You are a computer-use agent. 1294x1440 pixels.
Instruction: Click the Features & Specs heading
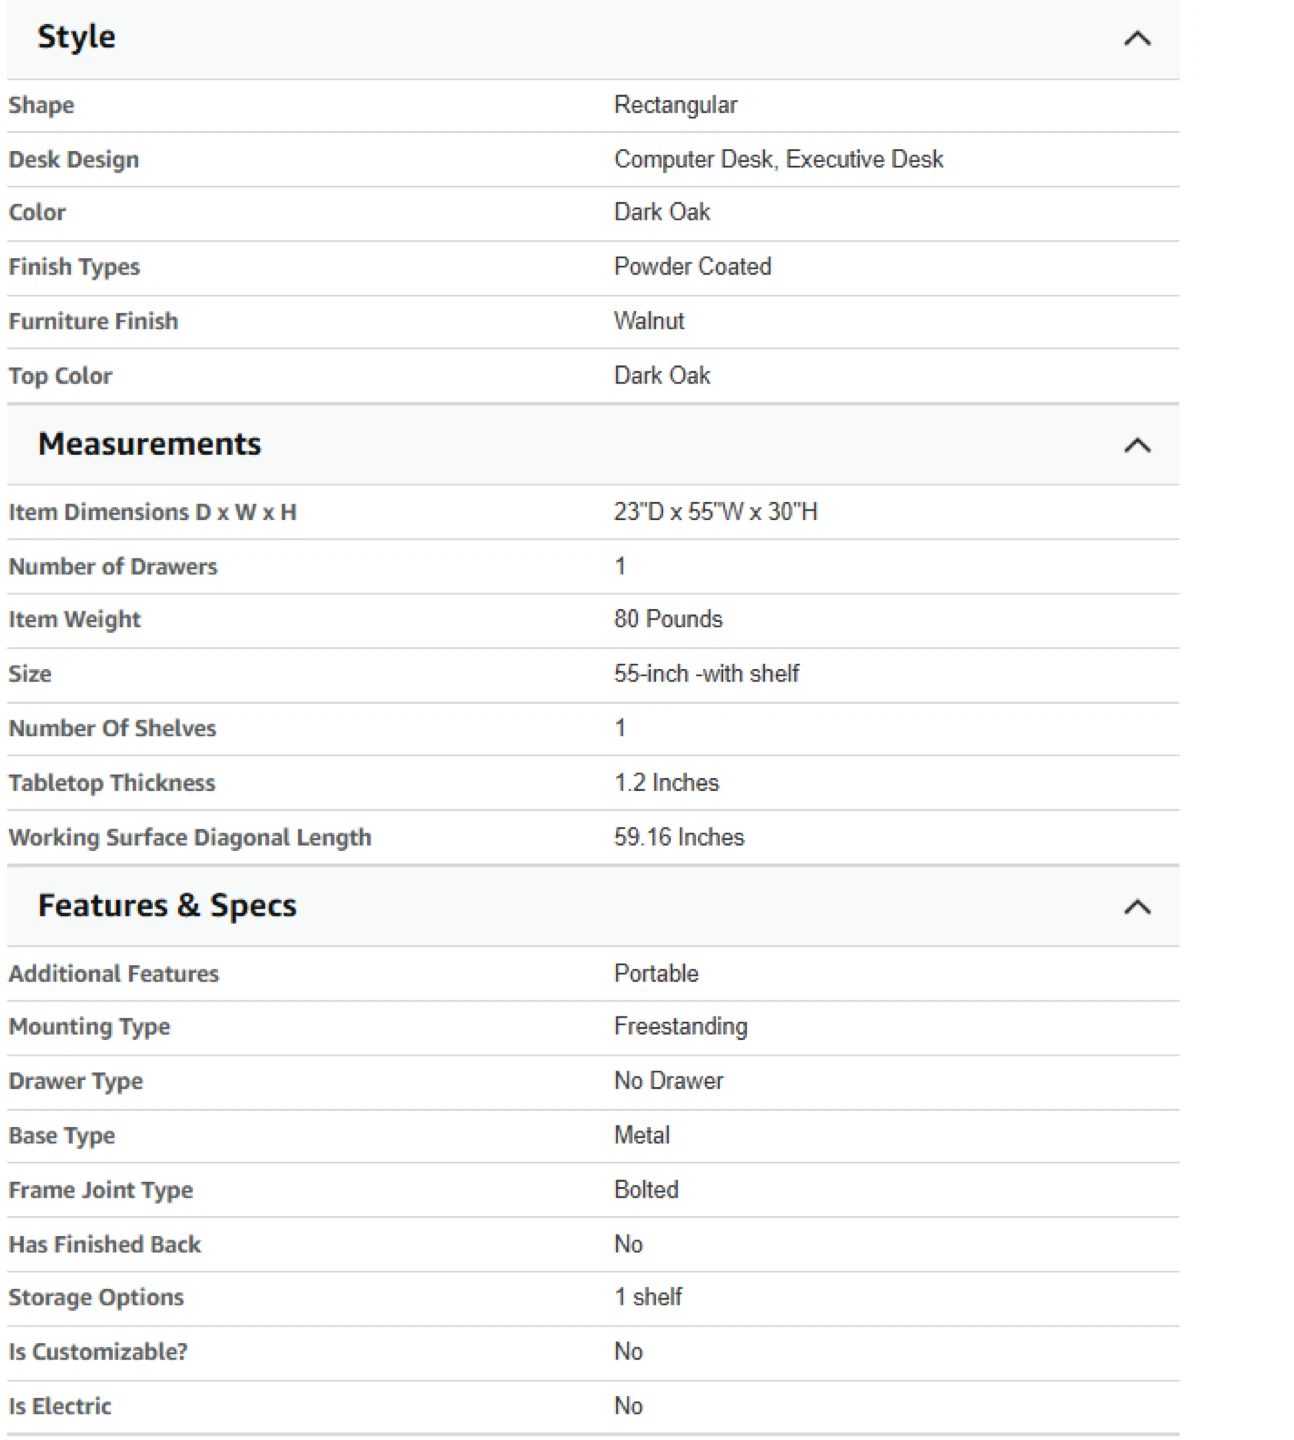coord(168,906)
